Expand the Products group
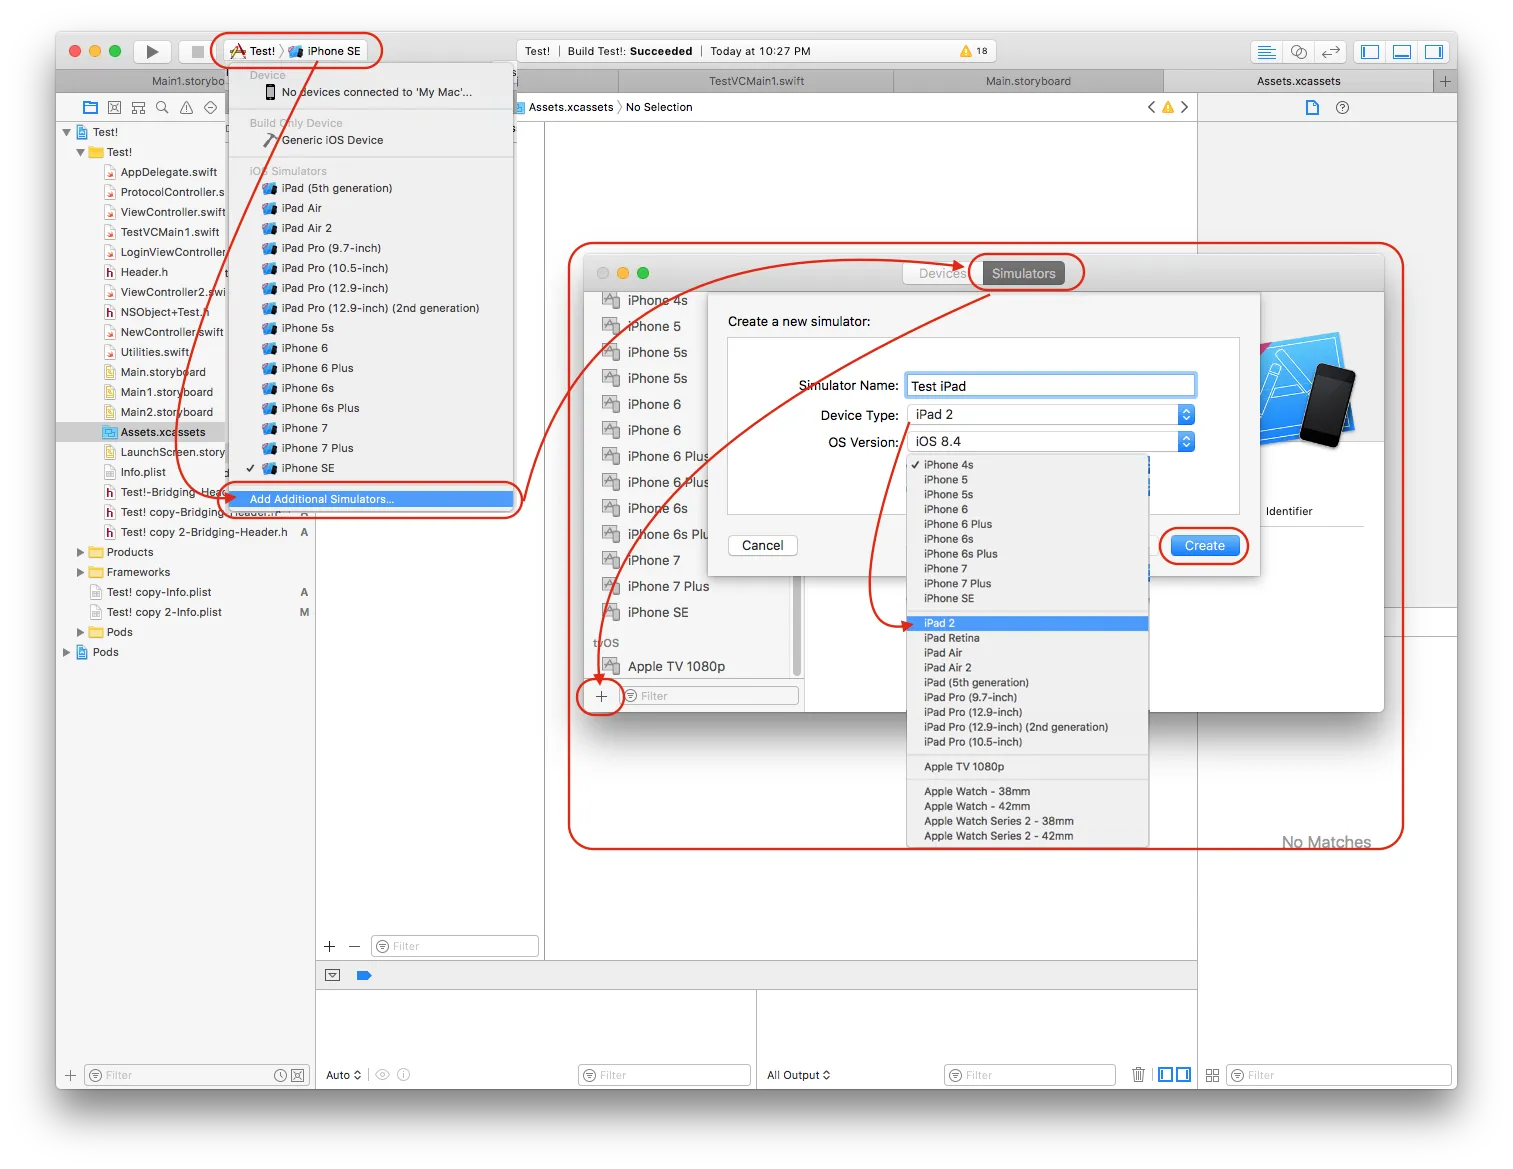The height and width of the screenshot is (1169, 1513). pos(80,552)
